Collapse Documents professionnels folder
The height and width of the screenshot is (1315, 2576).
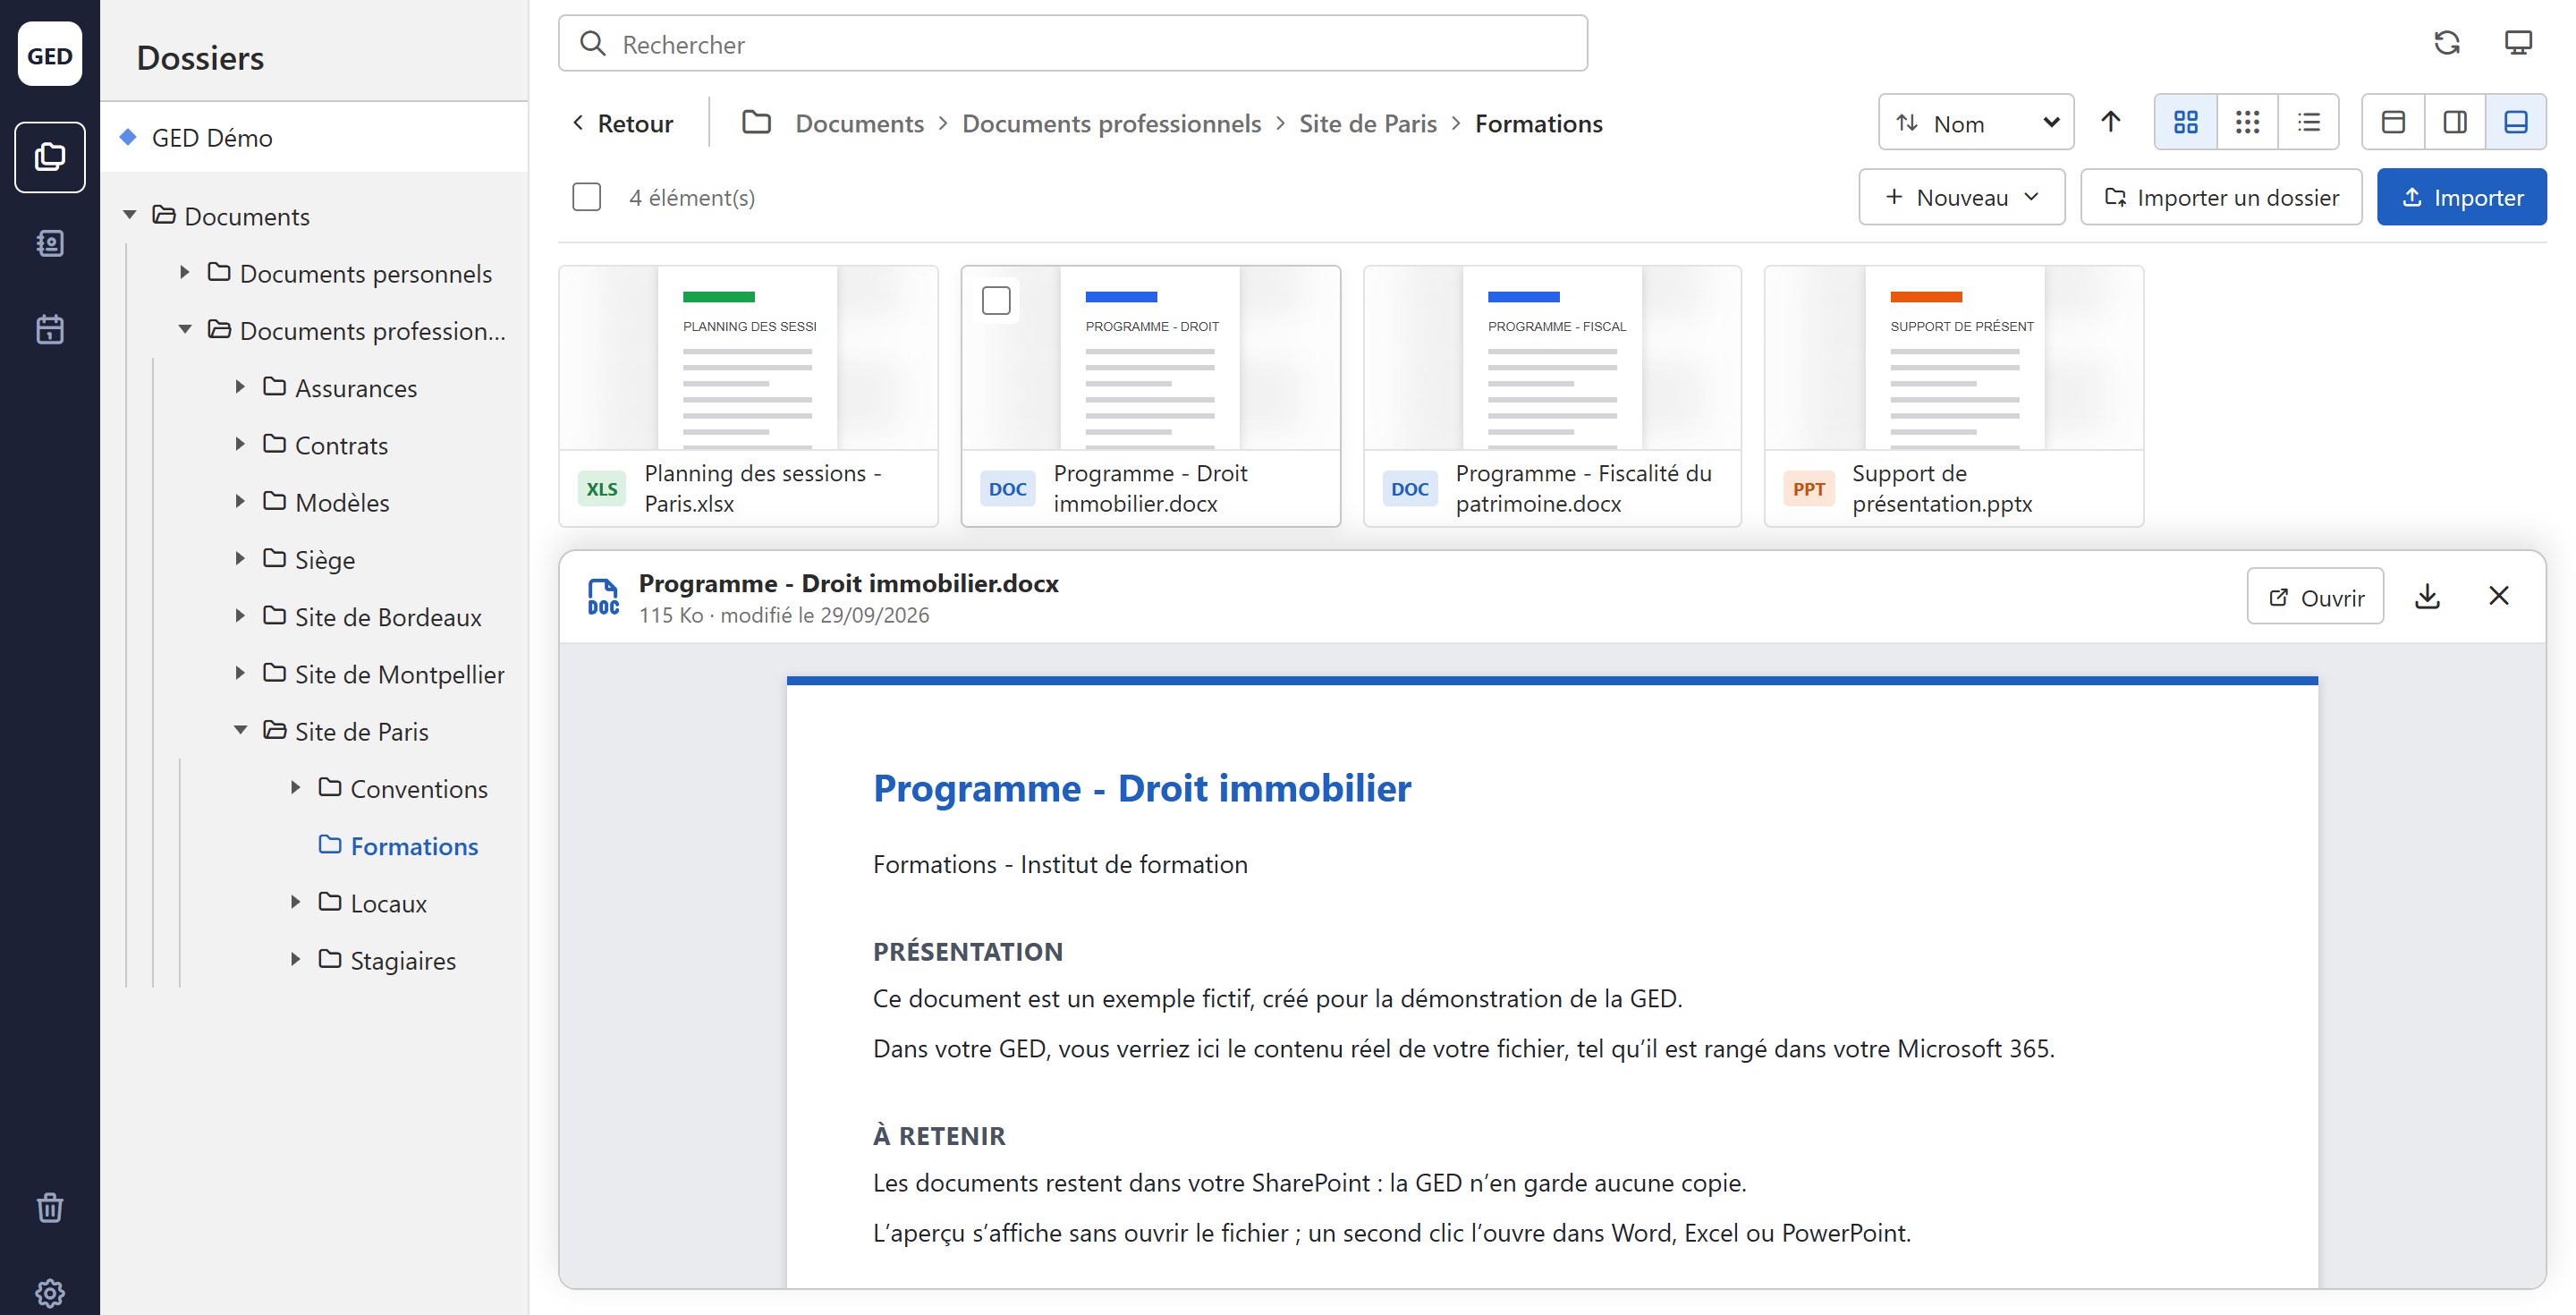pyautogui.click(x=185, y=329)
